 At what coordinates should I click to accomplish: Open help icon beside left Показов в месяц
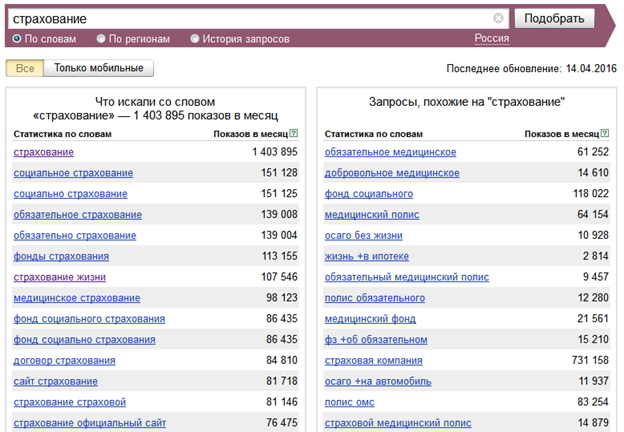(x=294, y=133)
